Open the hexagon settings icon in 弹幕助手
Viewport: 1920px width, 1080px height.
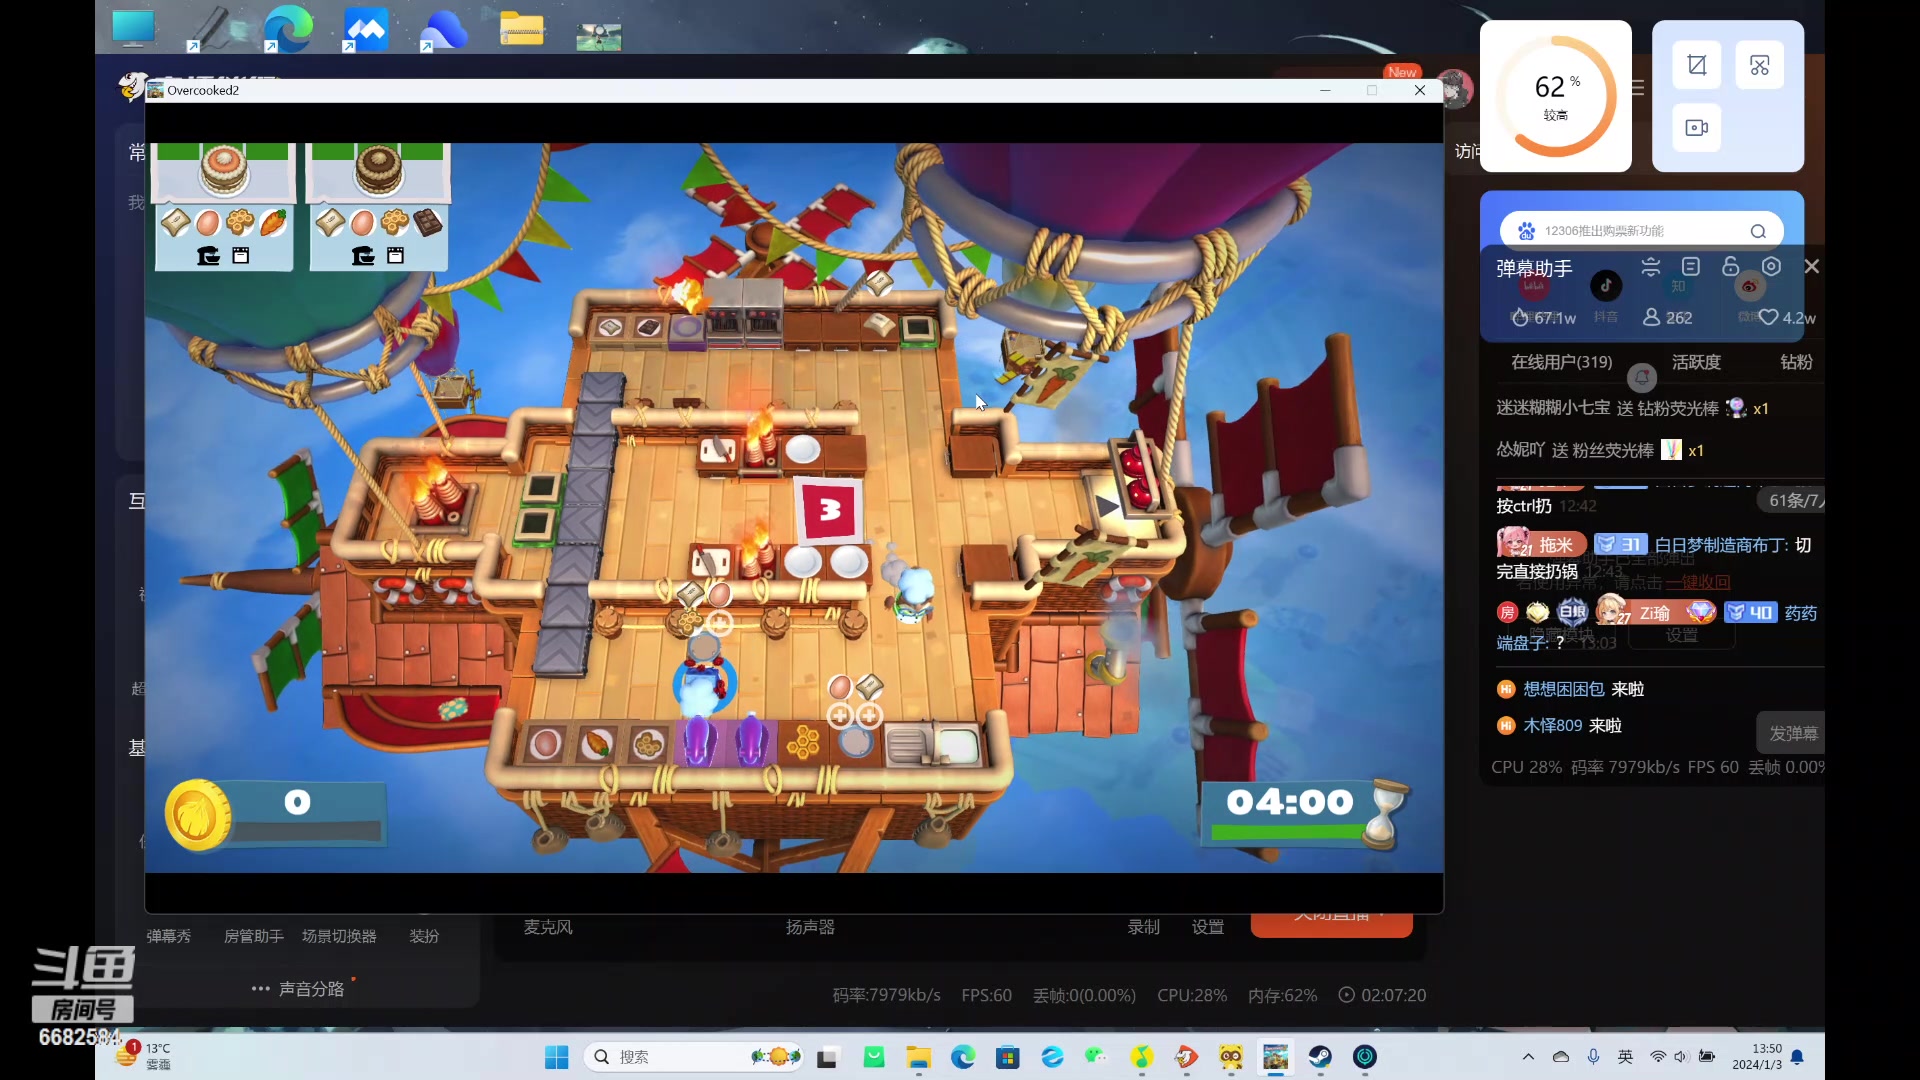coord(1771,267)
